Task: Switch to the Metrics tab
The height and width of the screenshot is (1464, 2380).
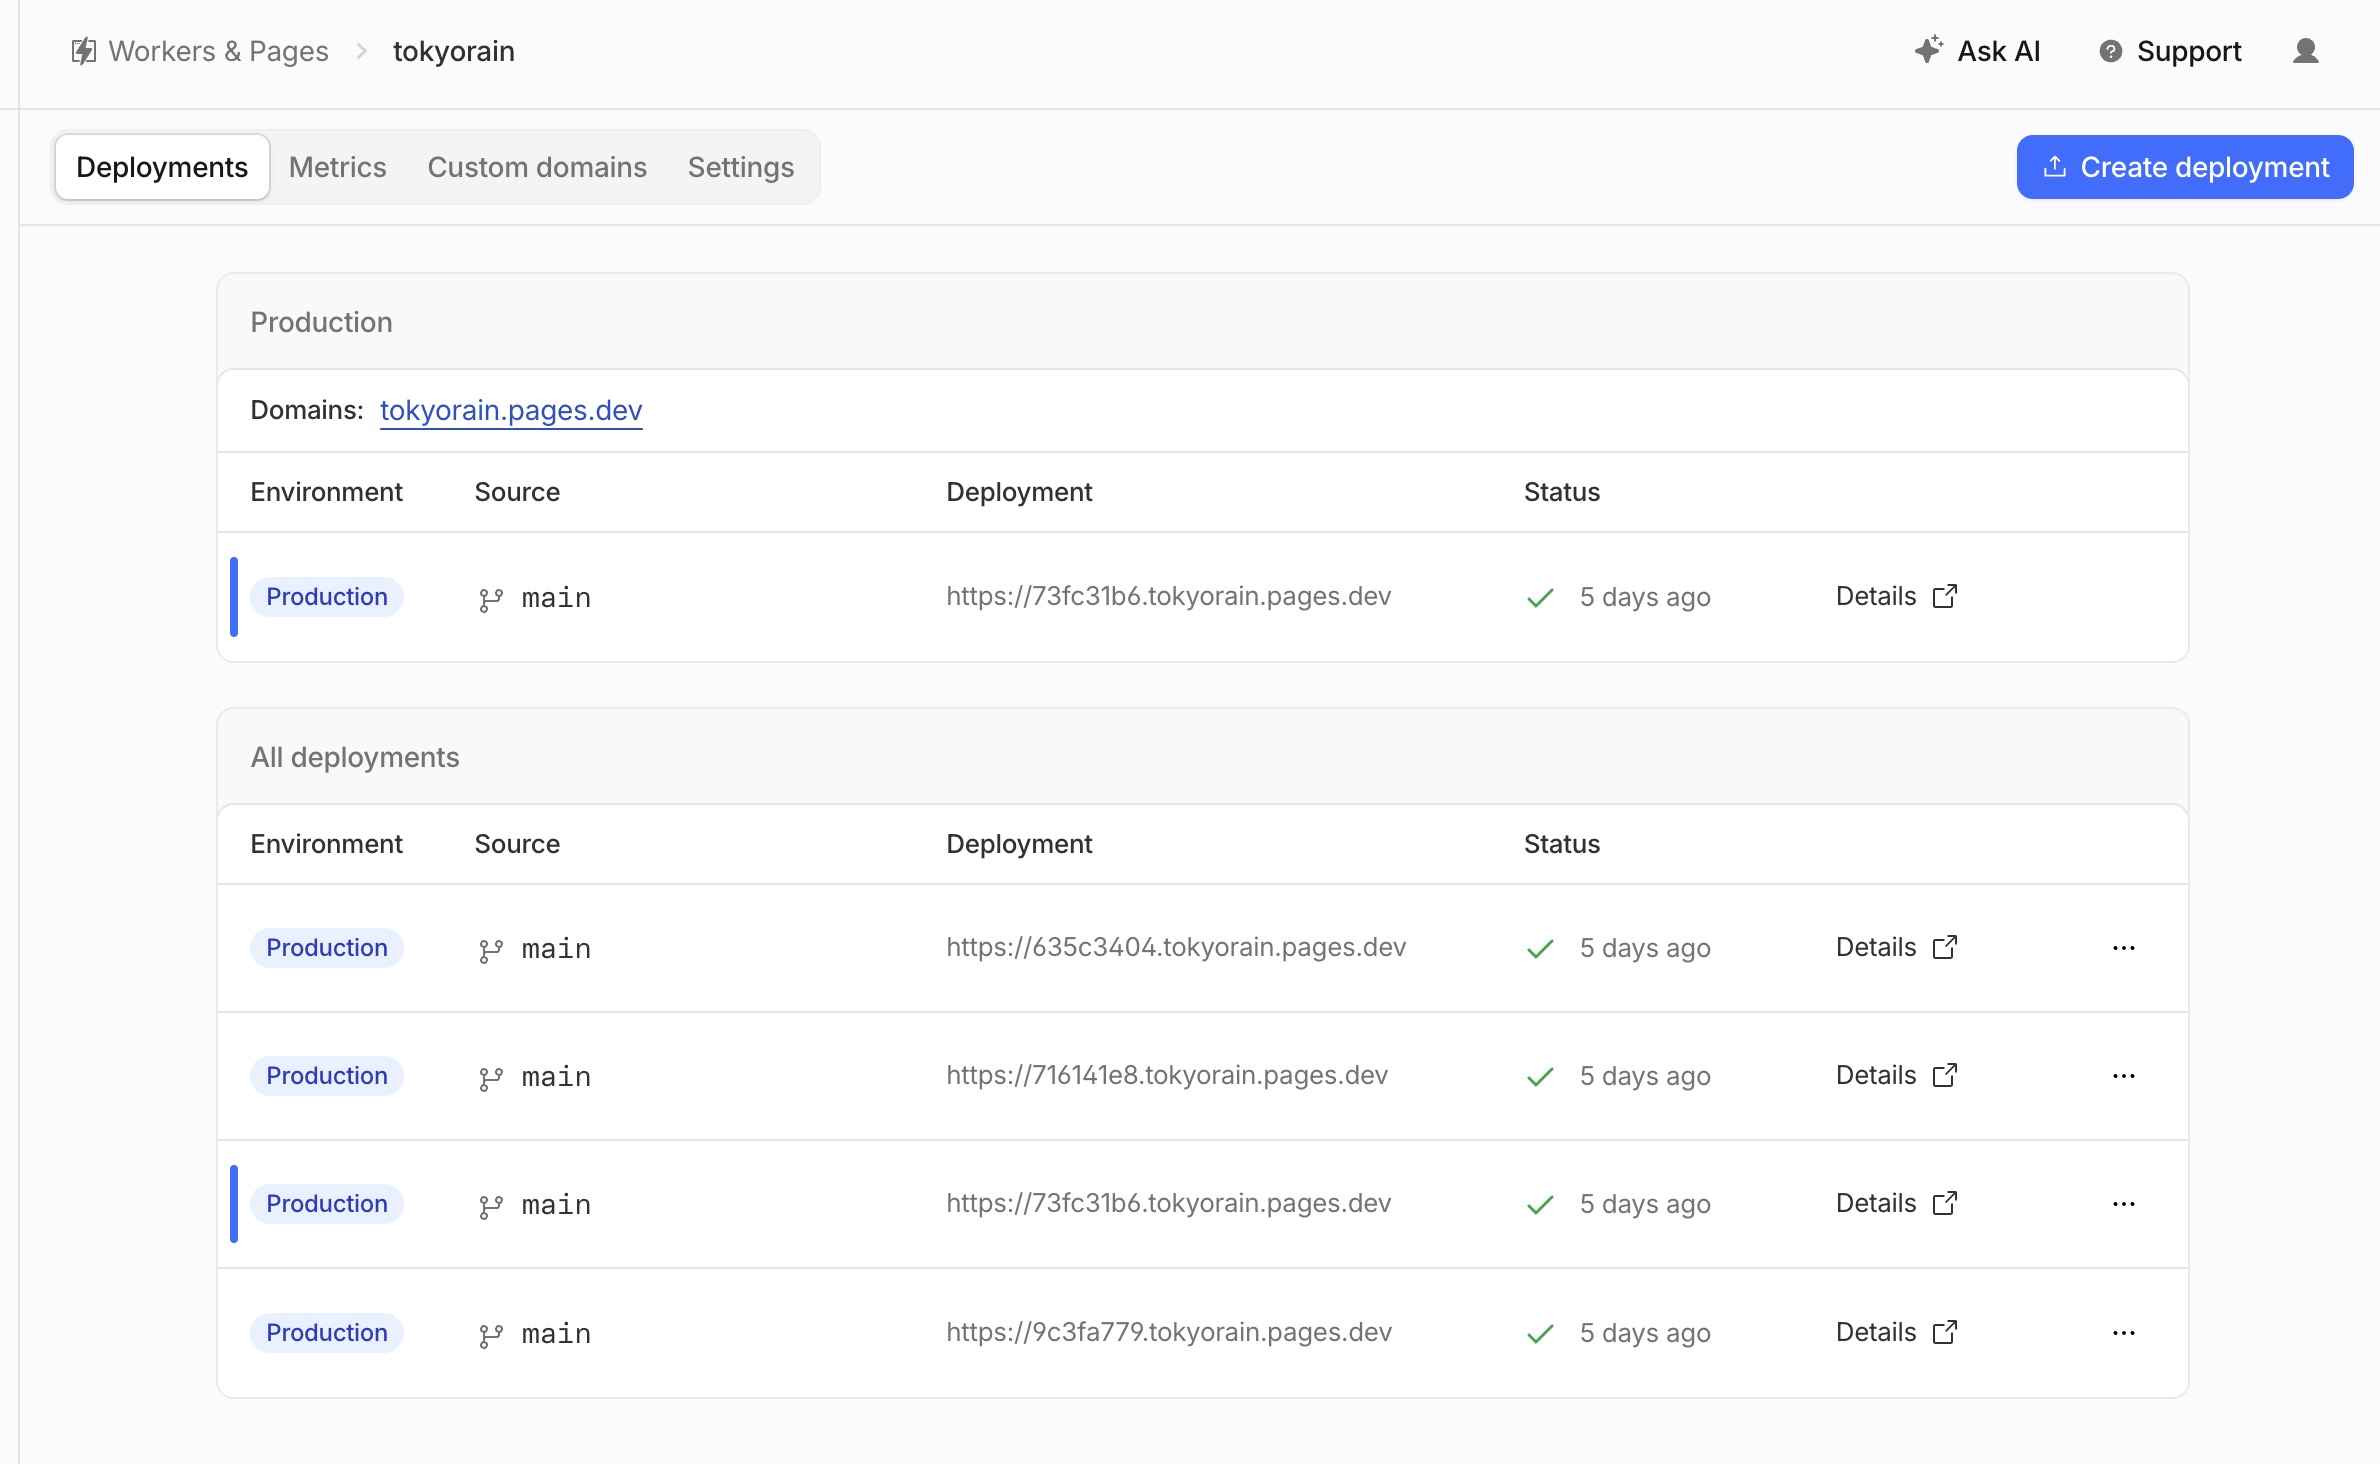Action: point(337,167)
